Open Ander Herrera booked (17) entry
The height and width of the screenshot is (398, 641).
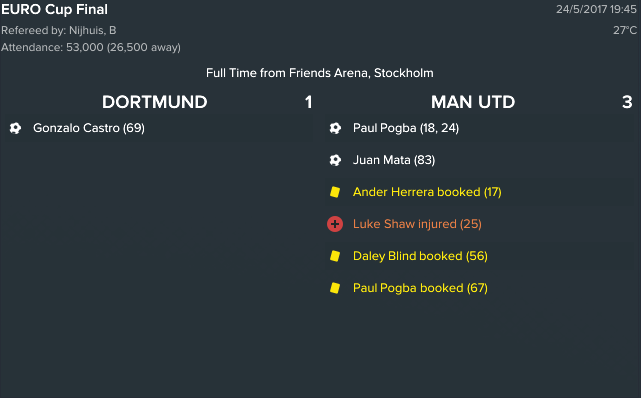click(427, 192)
